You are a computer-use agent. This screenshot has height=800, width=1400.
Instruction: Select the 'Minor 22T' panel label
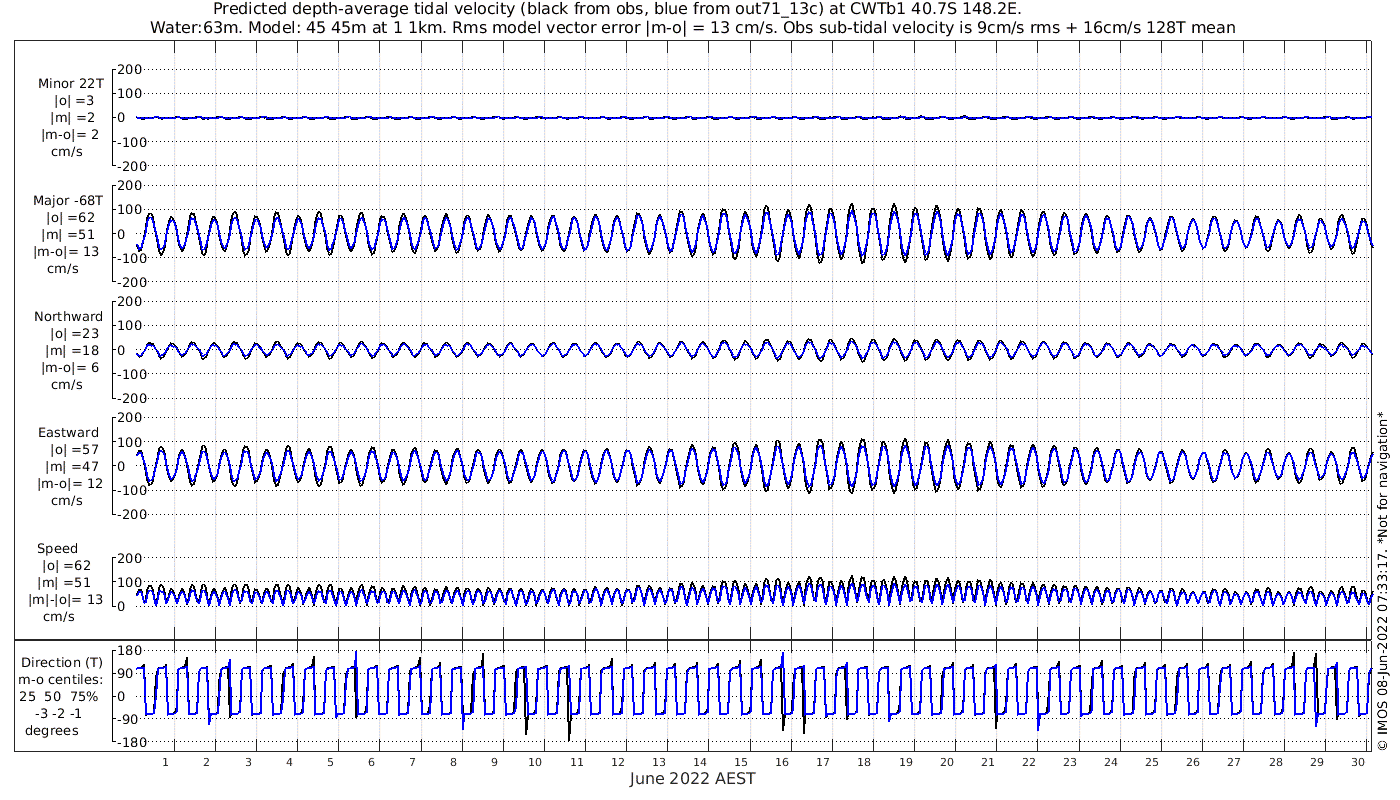click(70, 84)
